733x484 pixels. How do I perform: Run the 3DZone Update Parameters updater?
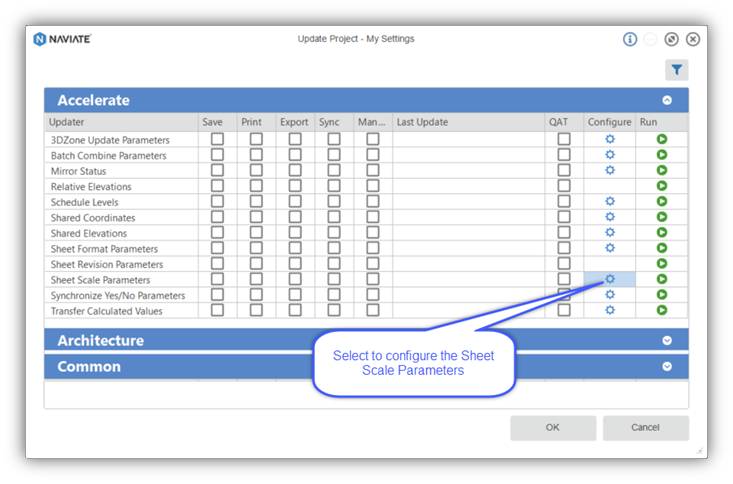[661, 139]
